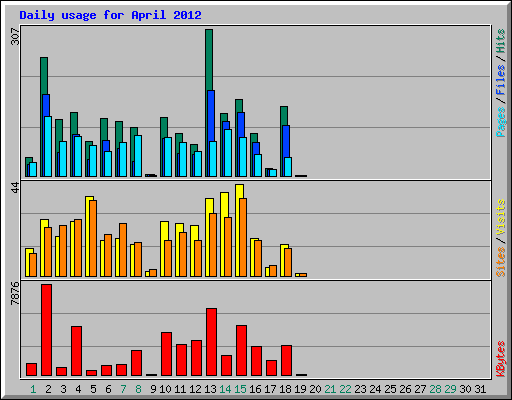
Task: Click the 'Sites' legend label
Action: pos(500,262)
